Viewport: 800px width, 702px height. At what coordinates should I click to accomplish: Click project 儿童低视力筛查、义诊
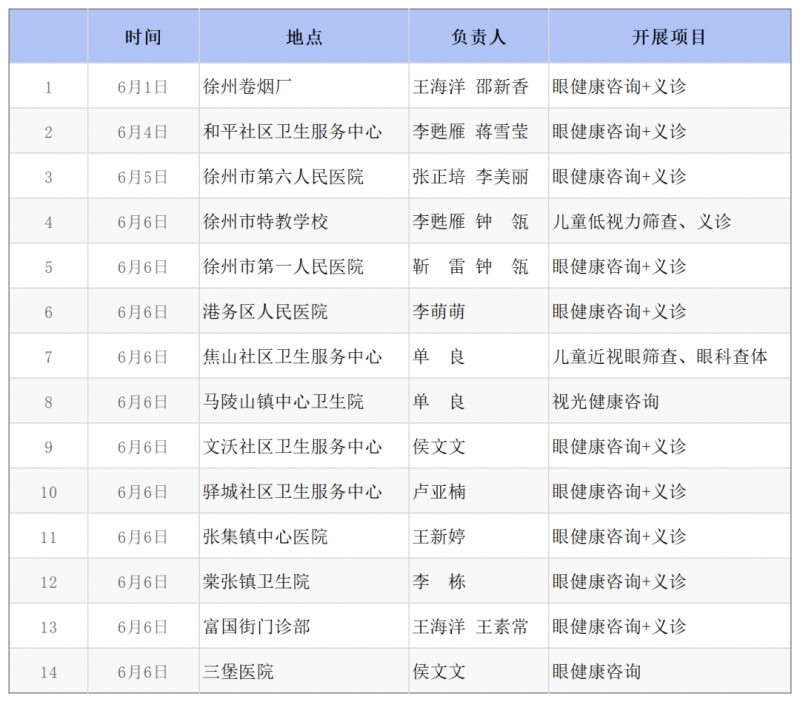click(642, 221)
